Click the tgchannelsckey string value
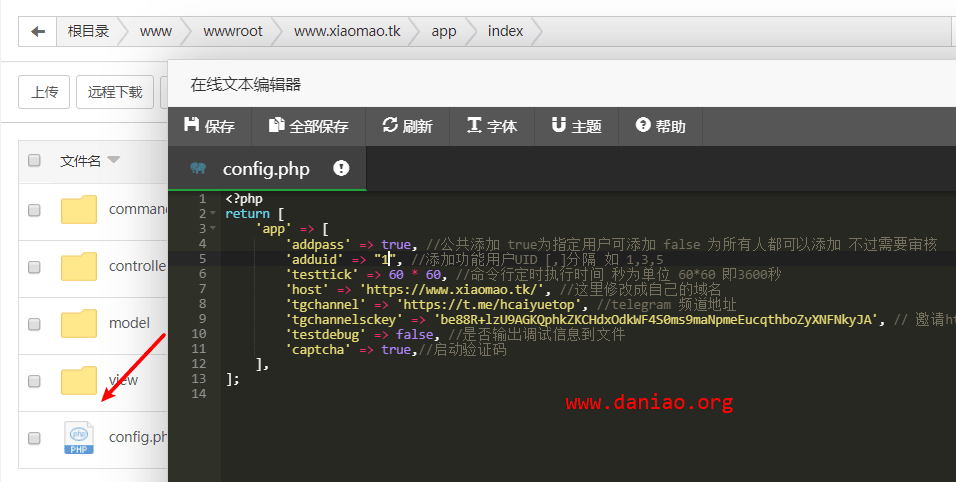Screen dimensions: 956x482 (658, 319)
